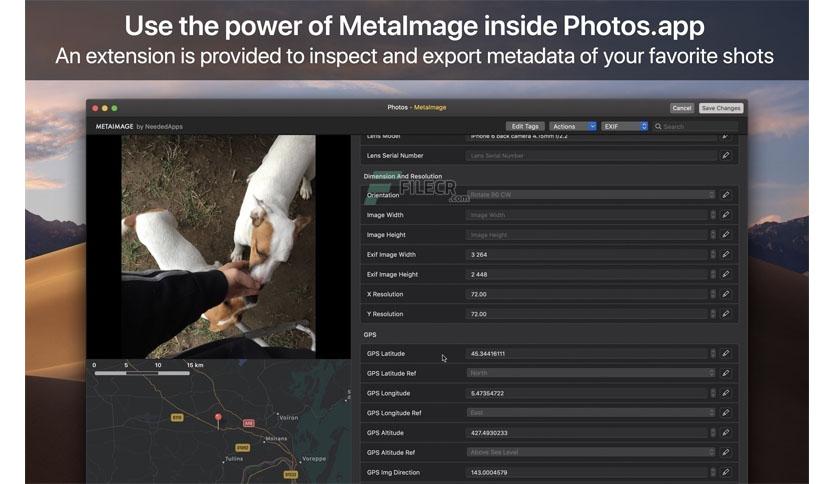Click the Edit Tags button
836x484 pixels.
coord(525,126)
